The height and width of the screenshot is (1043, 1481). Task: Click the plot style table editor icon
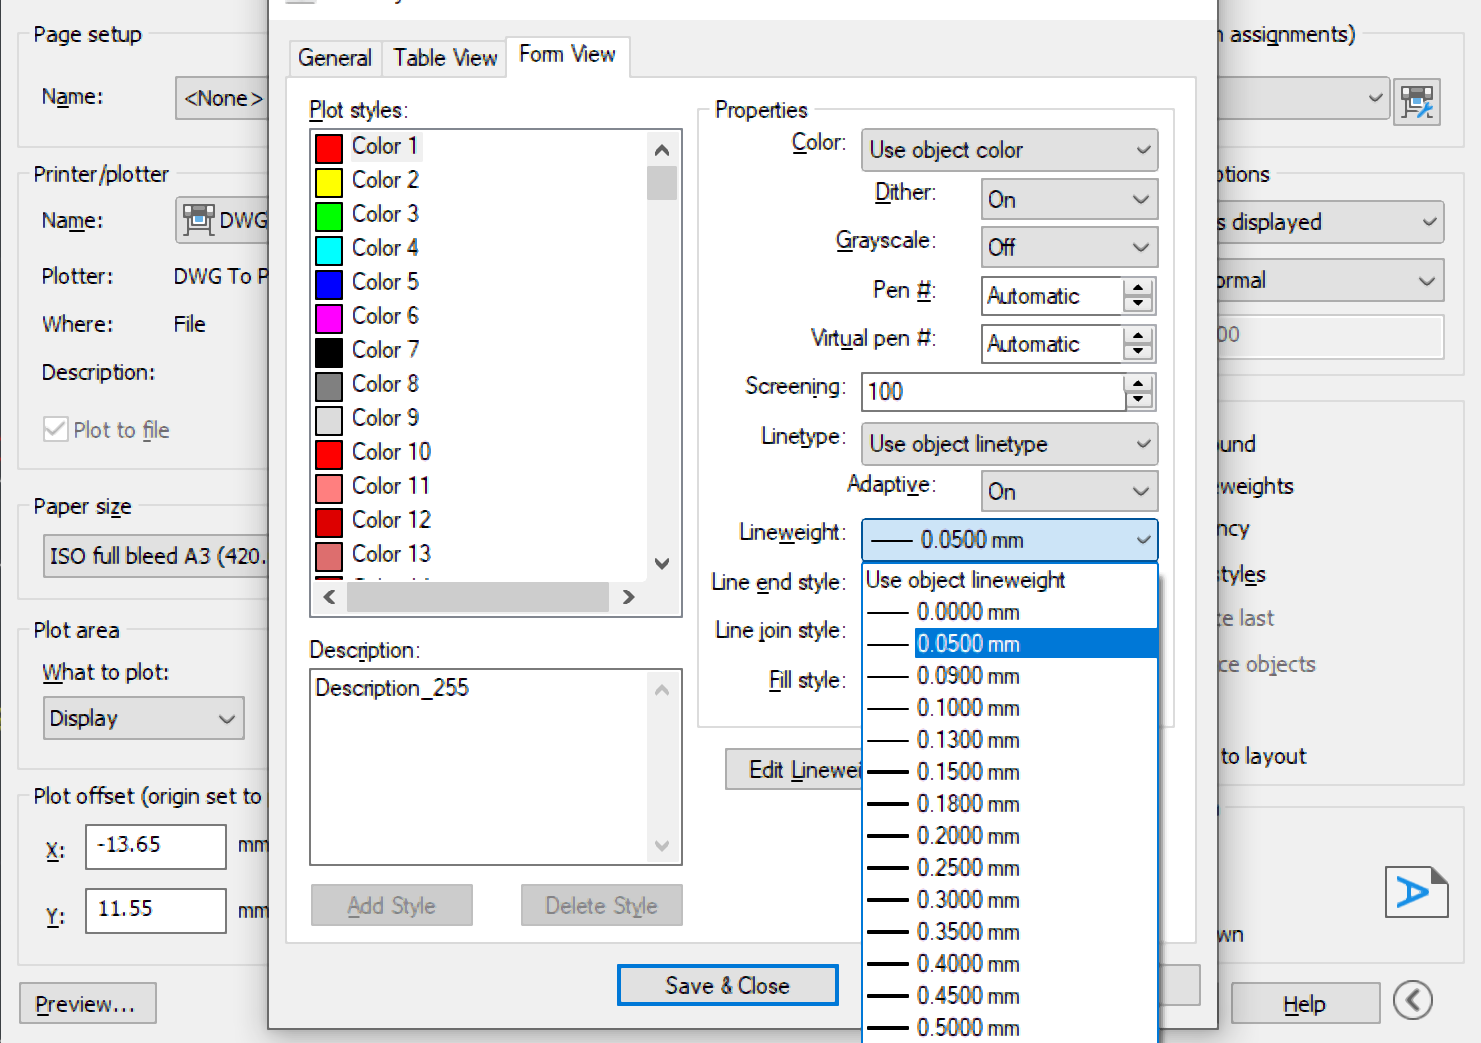click(1416, 101)
